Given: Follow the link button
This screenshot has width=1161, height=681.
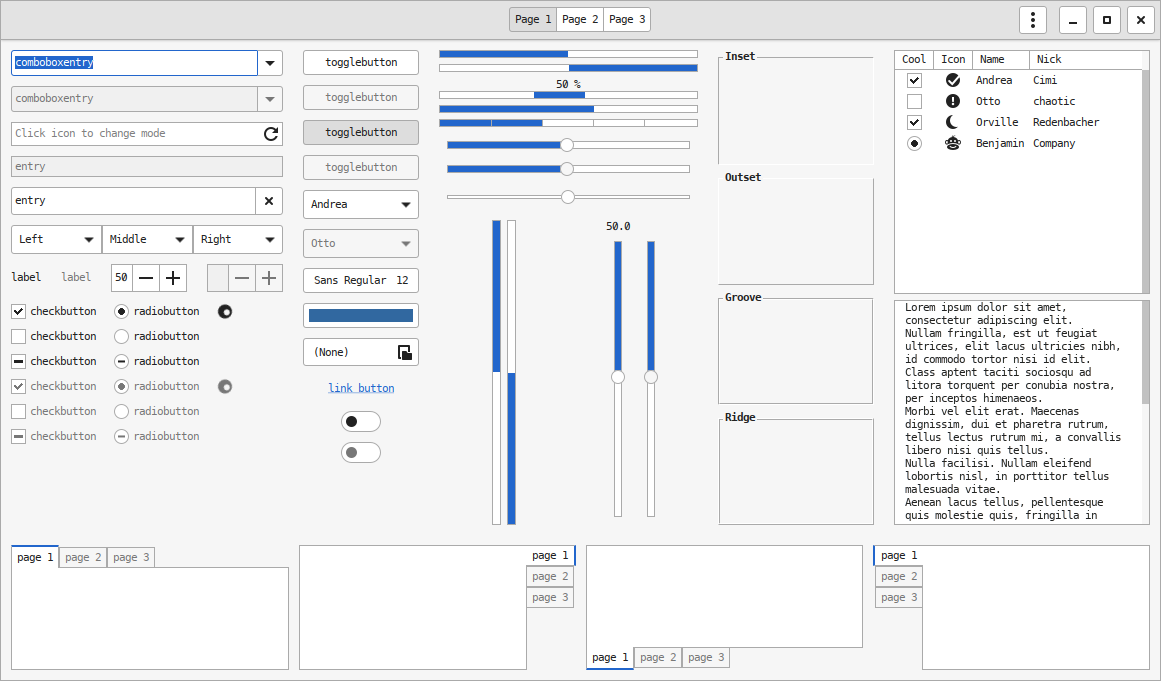Looking at the screenshot, I should (x=361, y=388).
